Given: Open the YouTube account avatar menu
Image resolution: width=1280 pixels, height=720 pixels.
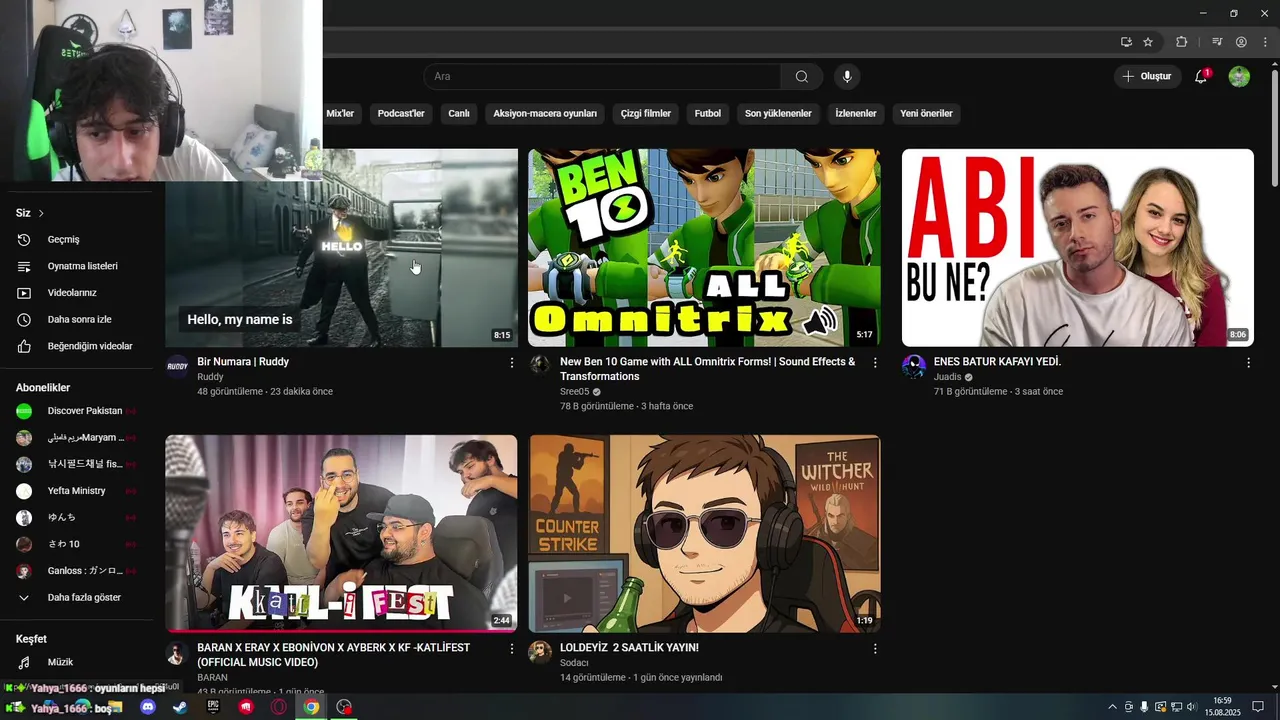Looking at the screenshot, I should (x=1239, y=77).
